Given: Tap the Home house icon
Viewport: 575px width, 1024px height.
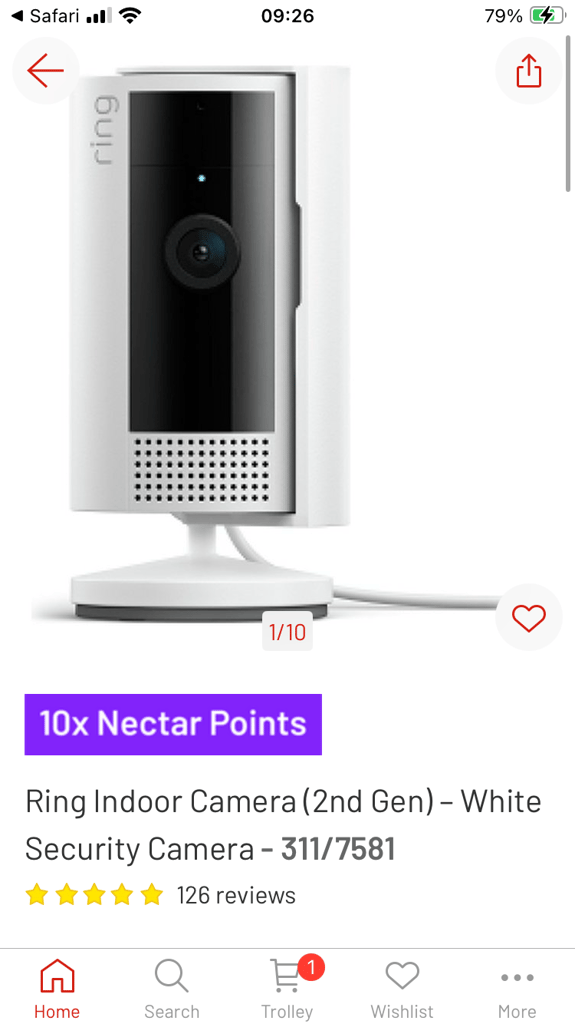Looking at the screenshot, I should pyautogui.click(x=57, y=976).
